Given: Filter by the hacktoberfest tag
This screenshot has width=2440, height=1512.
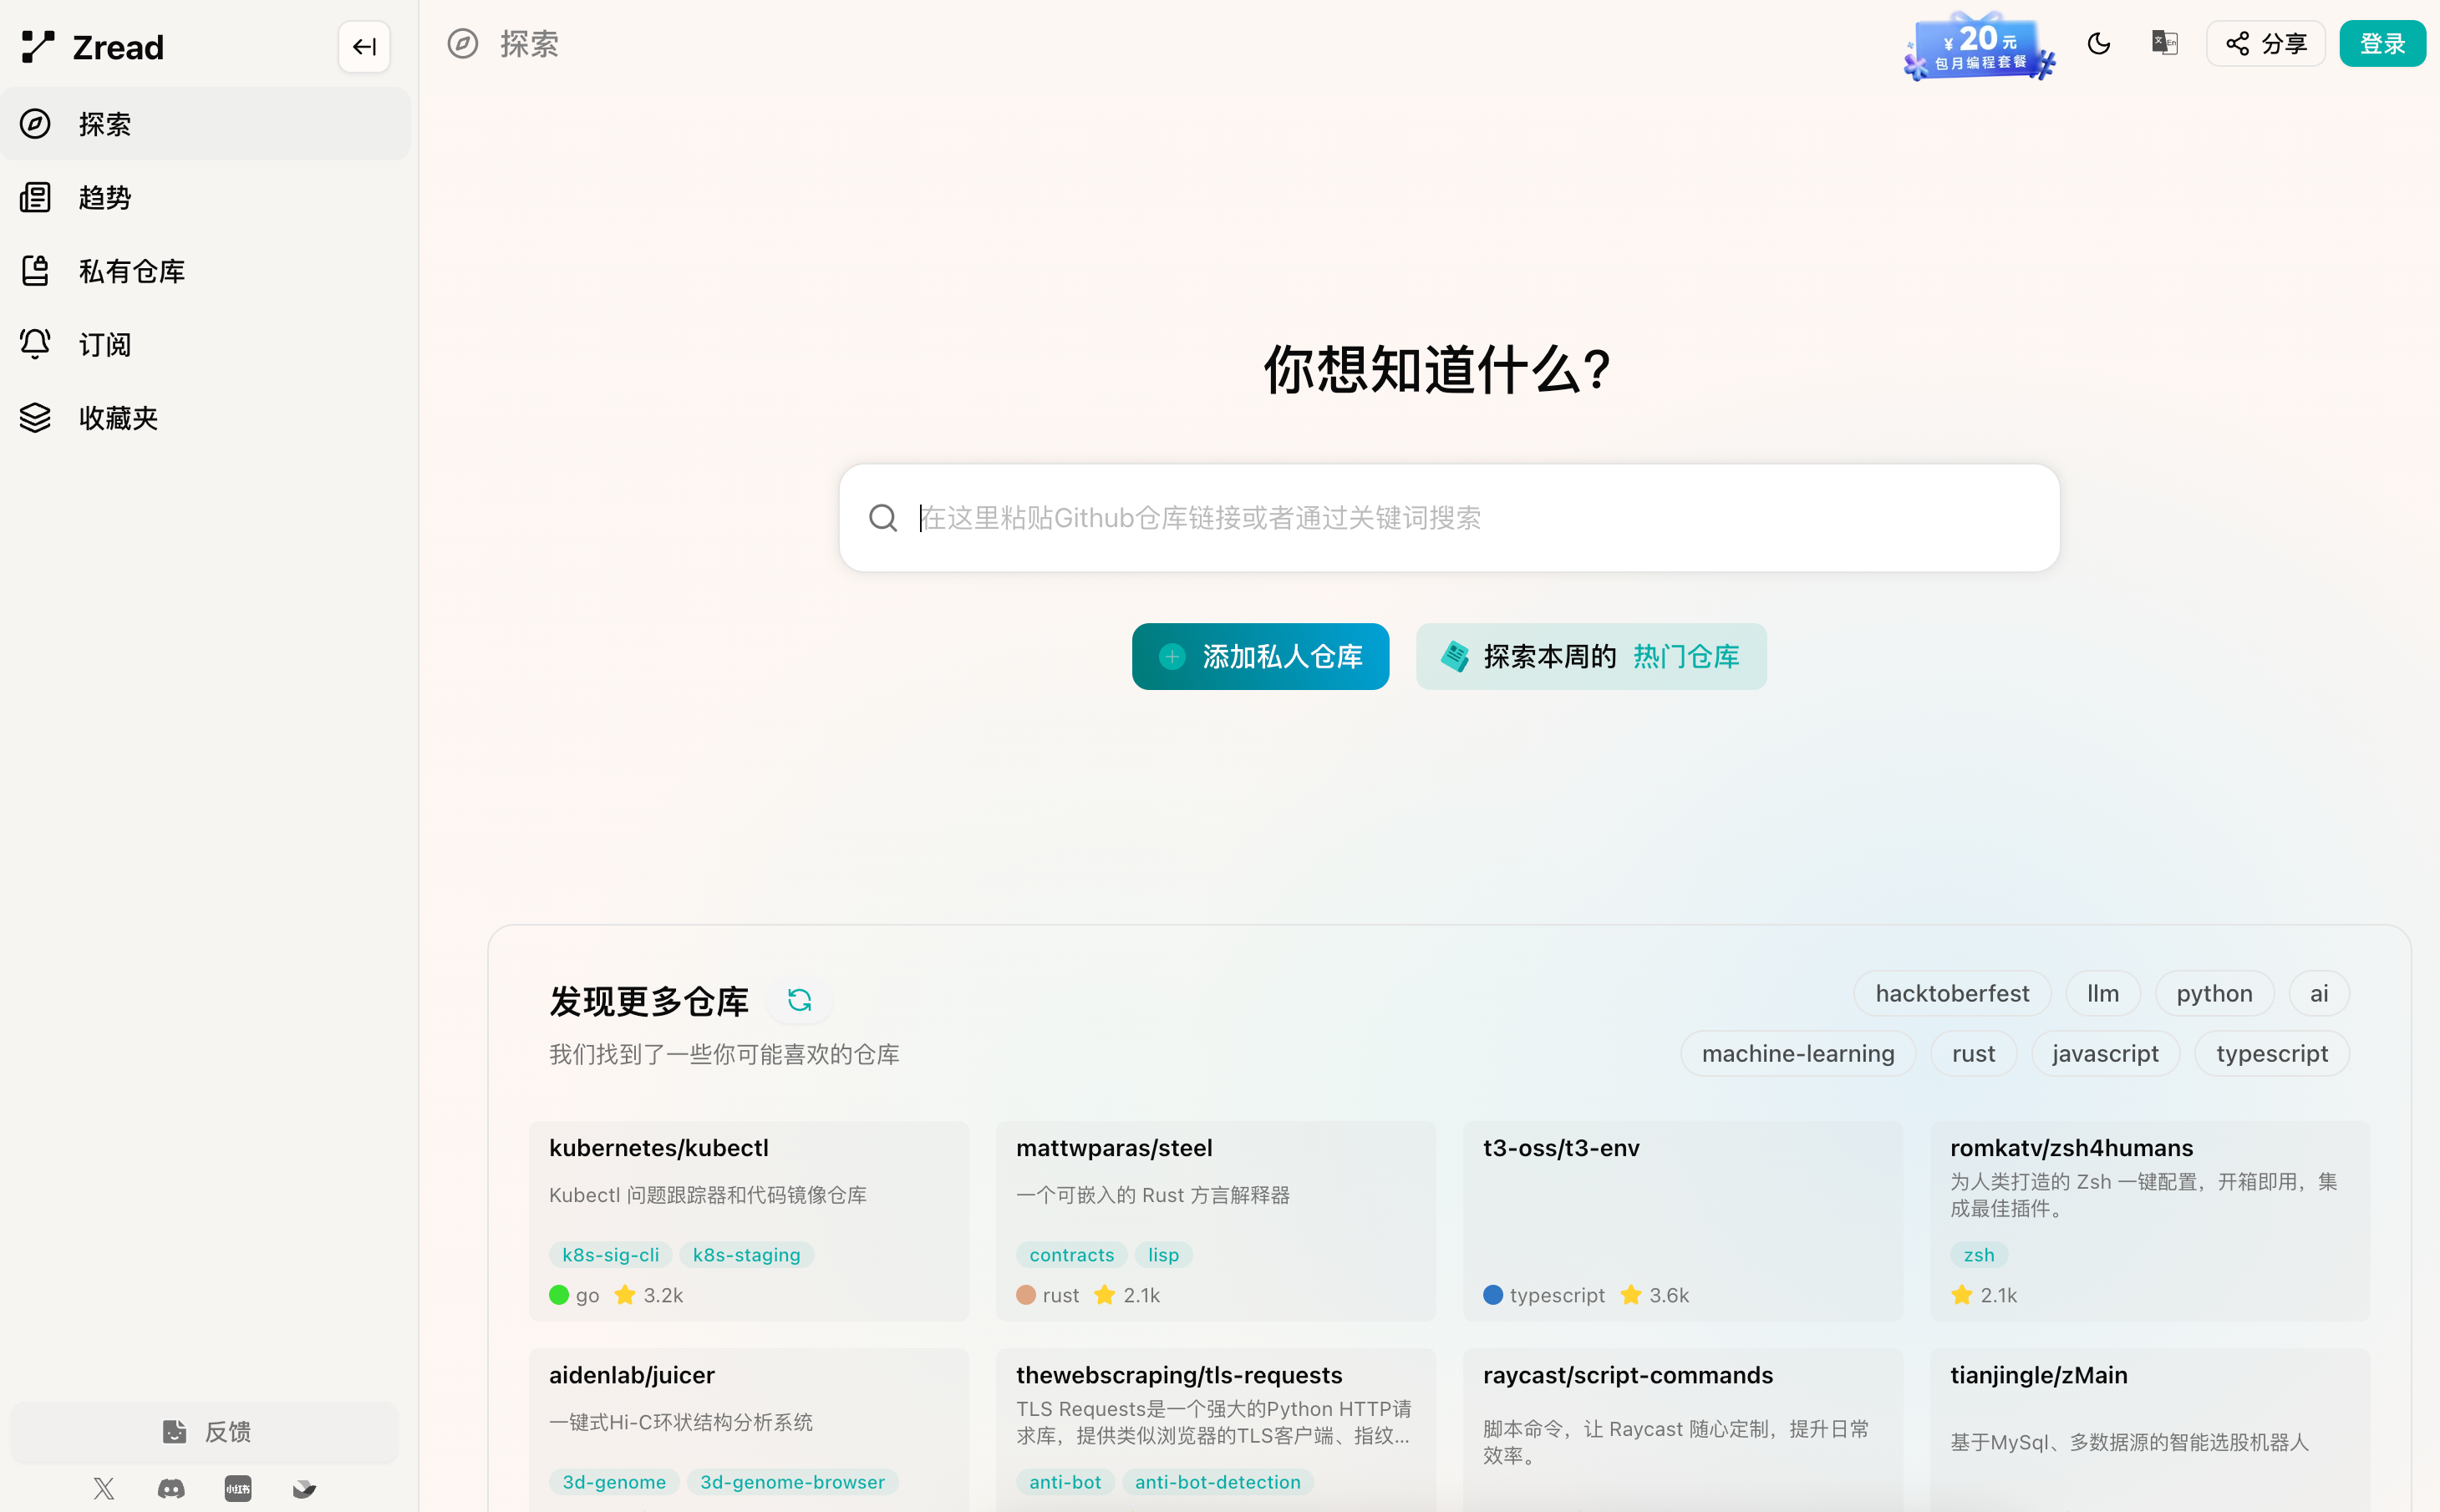Looking at the screenshot, I should (x=1951, y=993).
